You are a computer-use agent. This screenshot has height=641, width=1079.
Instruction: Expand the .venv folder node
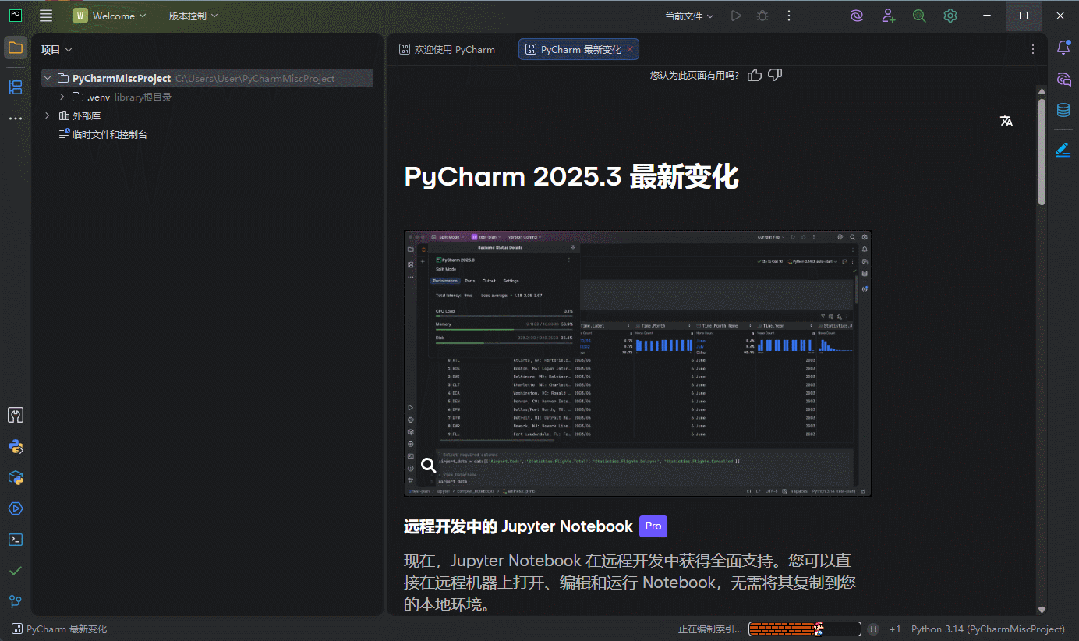coord(62,97)
